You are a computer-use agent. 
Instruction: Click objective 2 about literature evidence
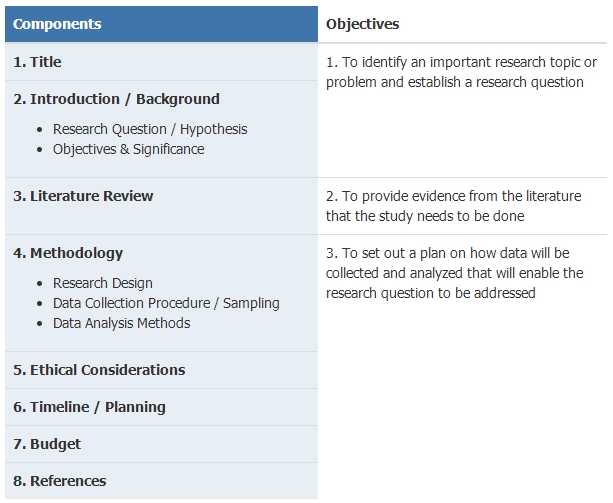tap(453, 206)
